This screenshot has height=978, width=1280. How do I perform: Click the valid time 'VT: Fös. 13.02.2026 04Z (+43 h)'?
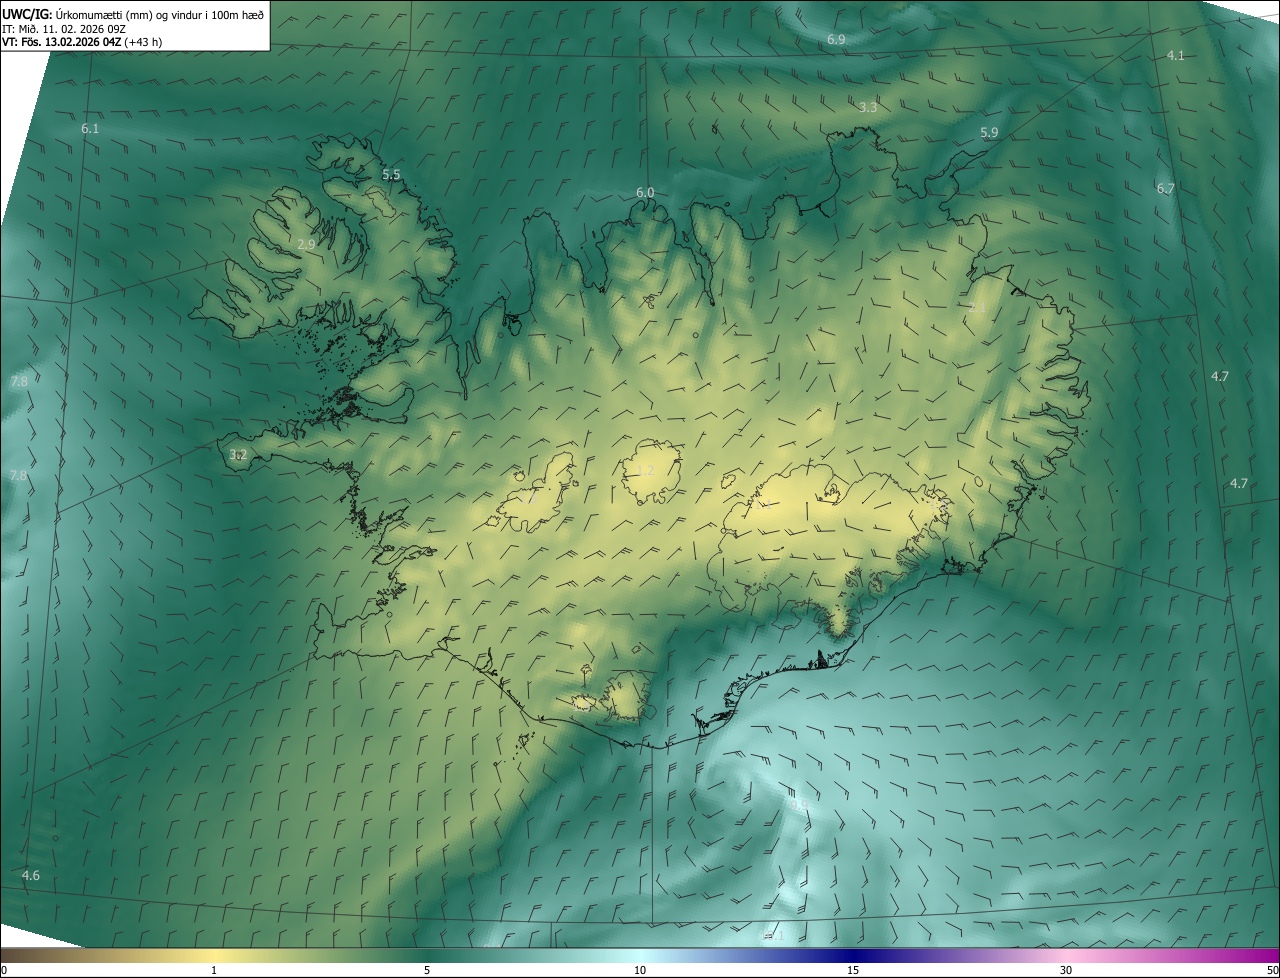coord(82,42)
